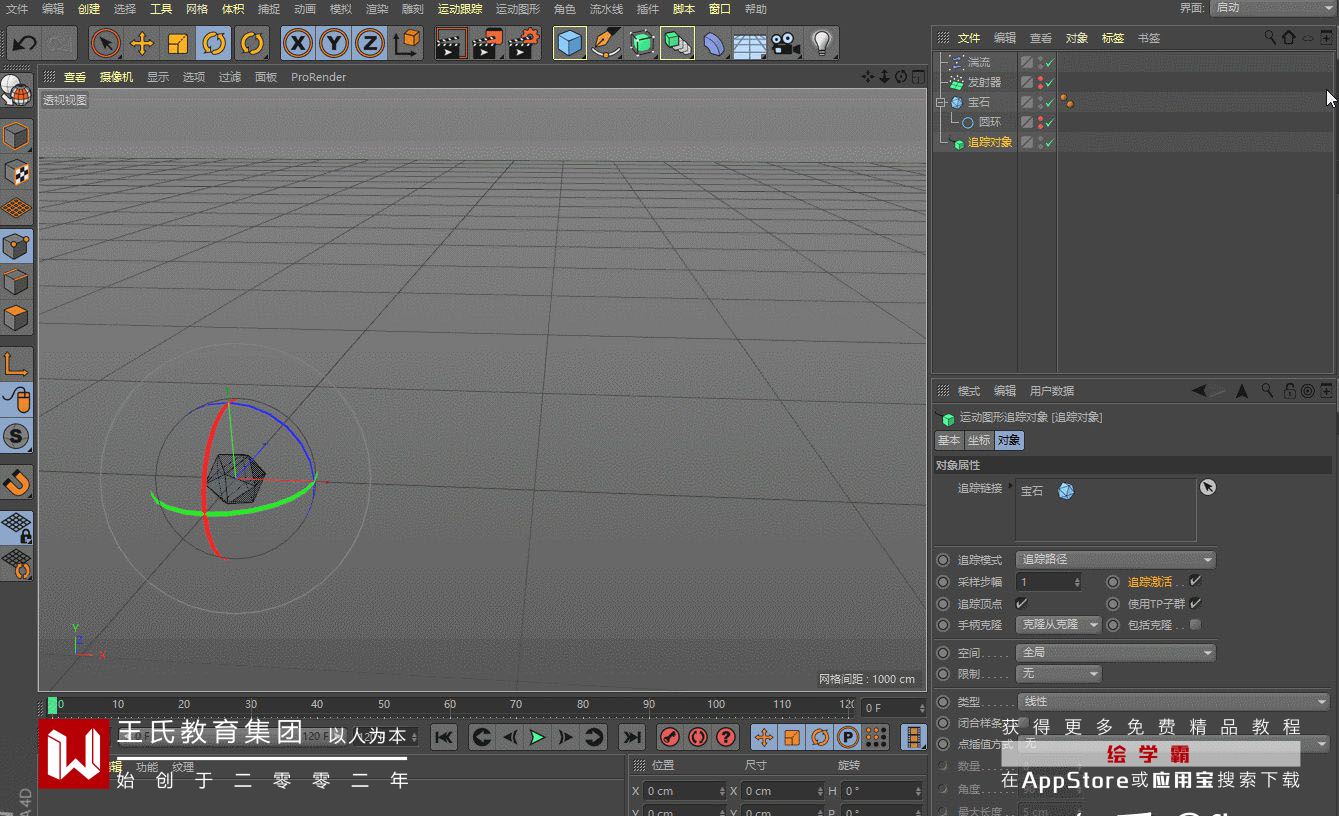Select the Spline Pen tool

click(605, 44)
